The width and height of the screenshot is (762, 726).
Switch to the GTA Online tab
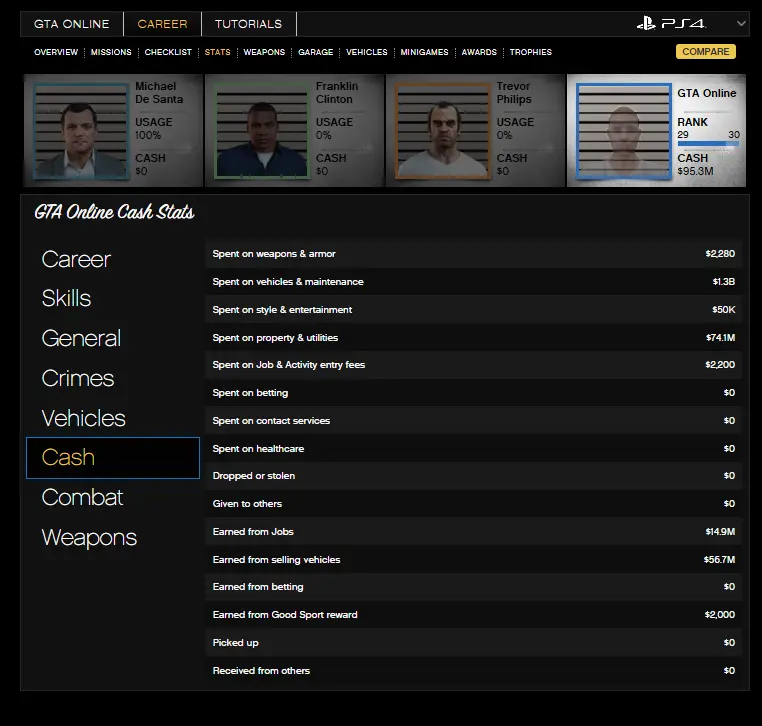[71, 24]
